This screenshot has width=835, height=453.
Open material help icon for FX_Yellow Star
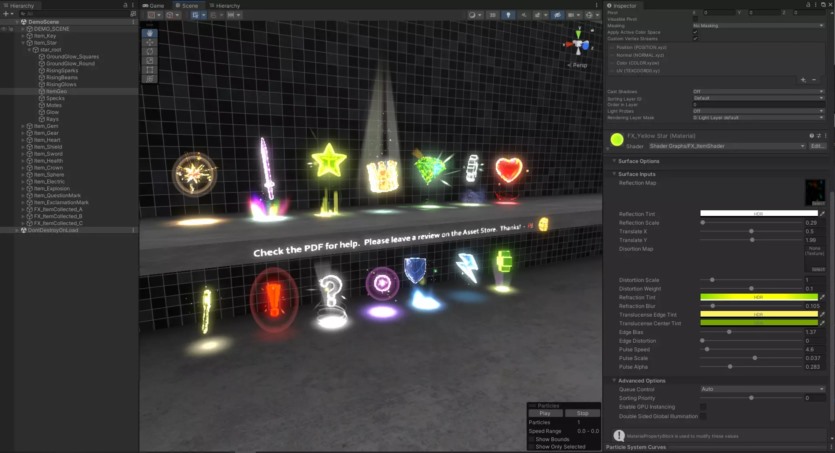(812, 136)
